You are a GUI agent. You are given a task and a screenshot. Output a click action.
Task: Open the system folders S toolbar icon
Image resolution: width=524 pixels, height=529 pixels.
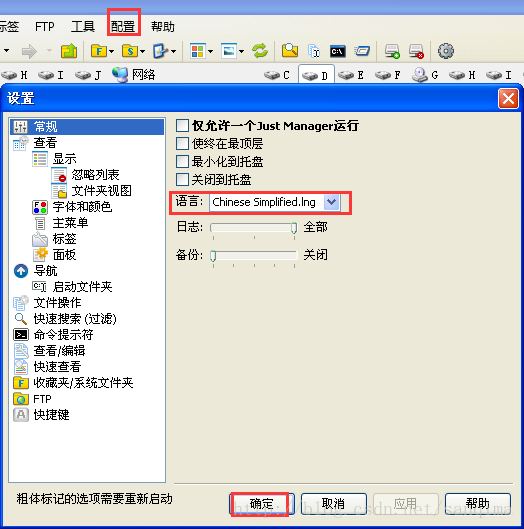tap(130, 51)
